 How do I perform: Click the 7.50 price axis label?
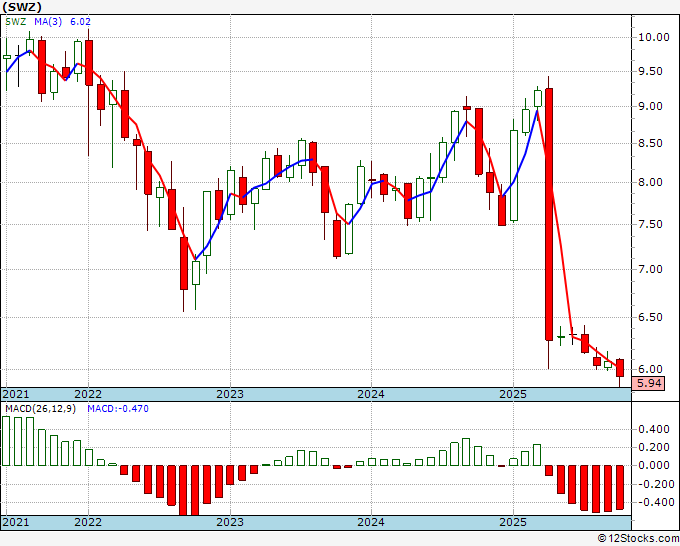coord(651,224)
